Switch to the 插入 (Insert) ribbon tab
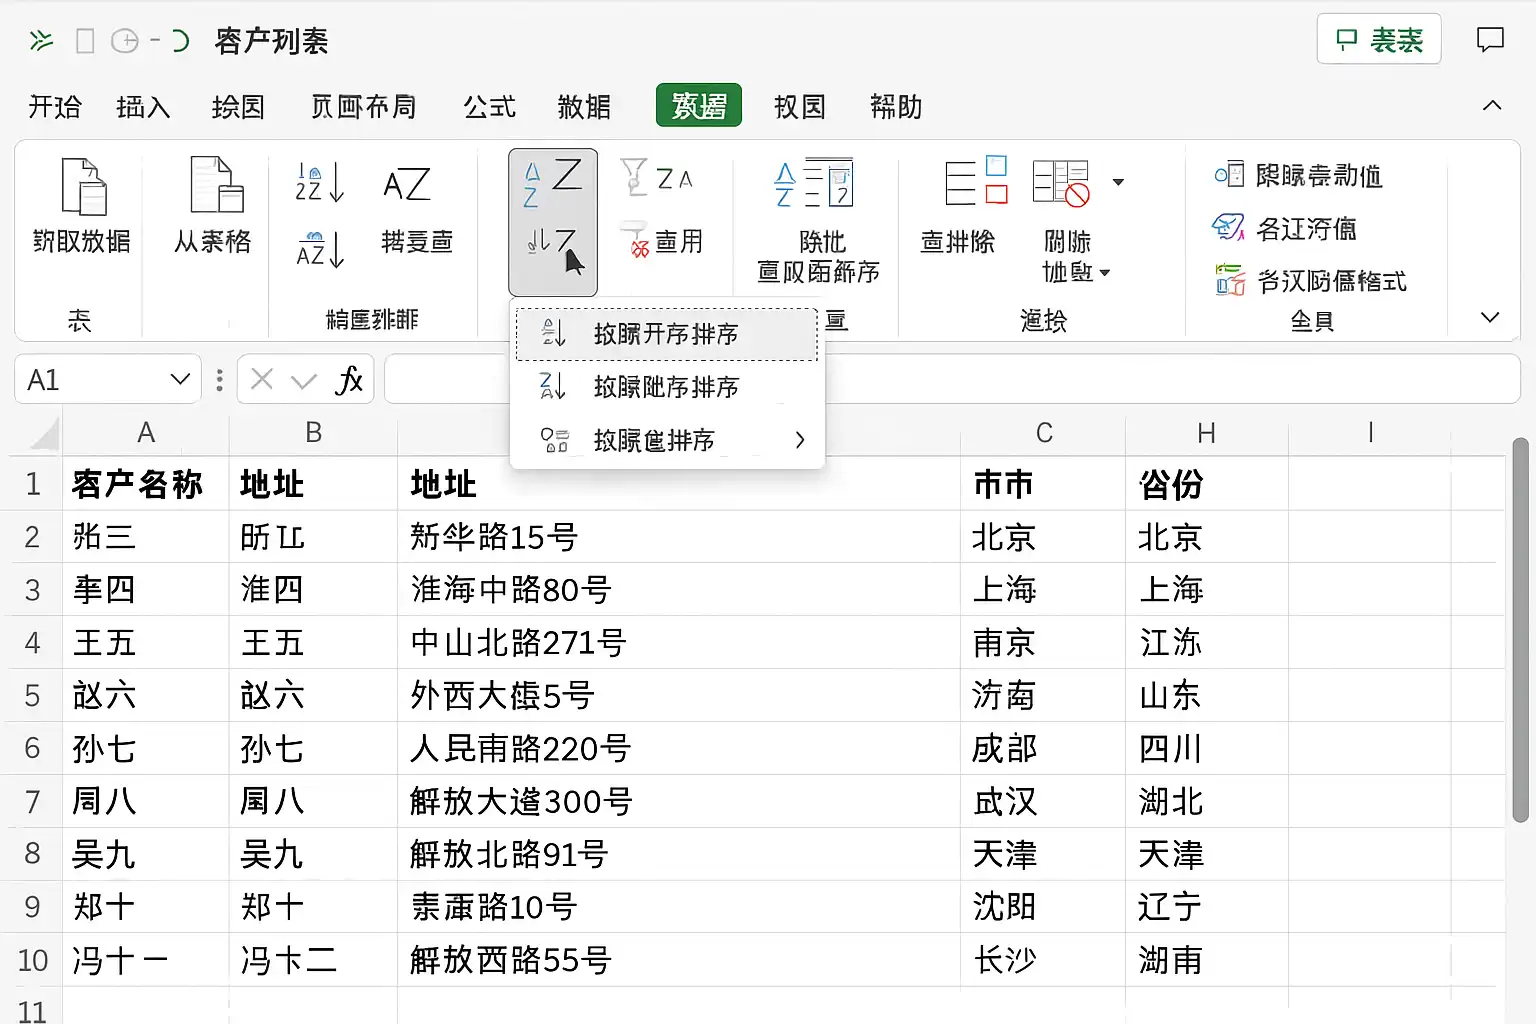Viewport: 1536px width, 1024px height. click(143, 107)
